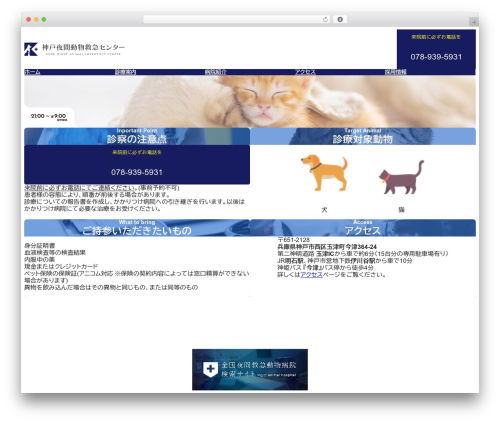This screenshot has height=423, width=500.
Task: Click the 診療対象動物 section header
Action: 363,136
